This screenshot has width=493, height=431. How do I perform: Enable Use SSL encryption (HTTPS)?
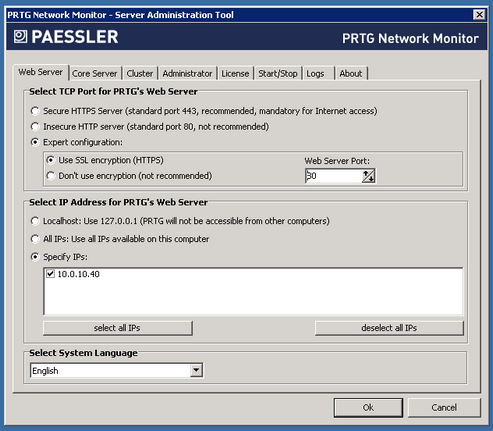[50, 160]
